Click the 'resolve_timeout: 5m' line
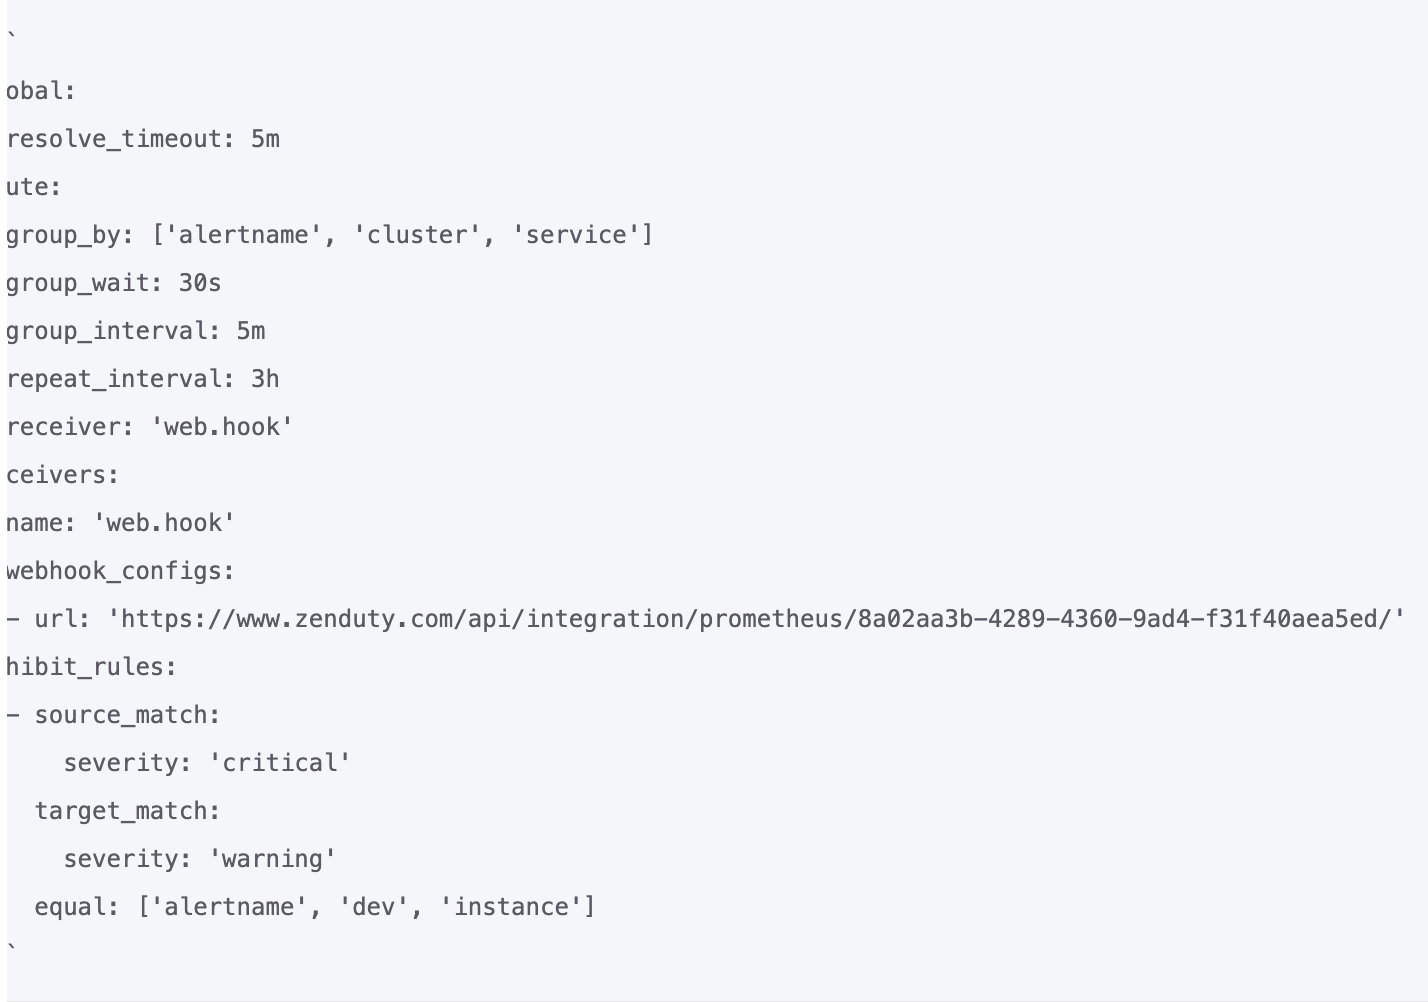This screenshot has height=1002, width=1428. [x=143, y=139]
